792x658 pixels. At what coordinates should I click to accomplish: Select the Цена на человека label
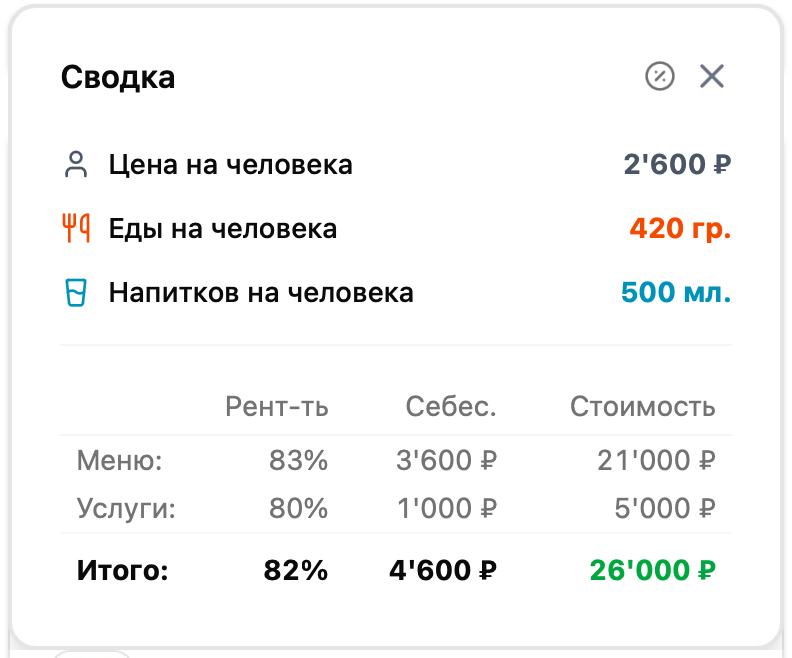pyautogui.click(x=230, y=165)
